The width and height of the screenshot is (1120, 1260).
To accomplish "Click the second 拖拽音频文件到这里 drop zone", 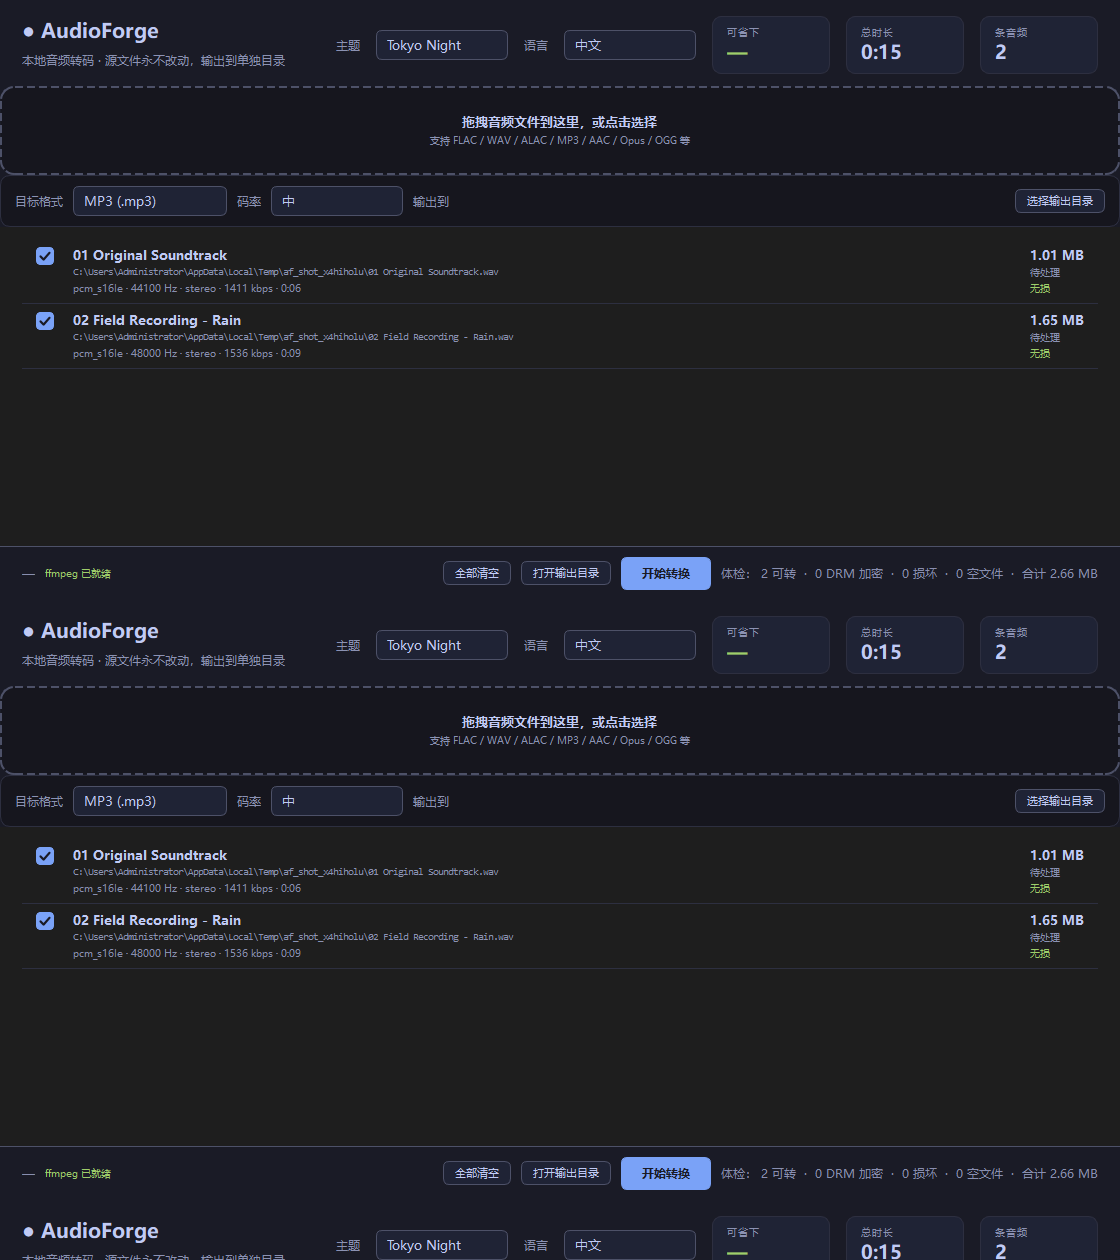I will click(x=560, y=731).
